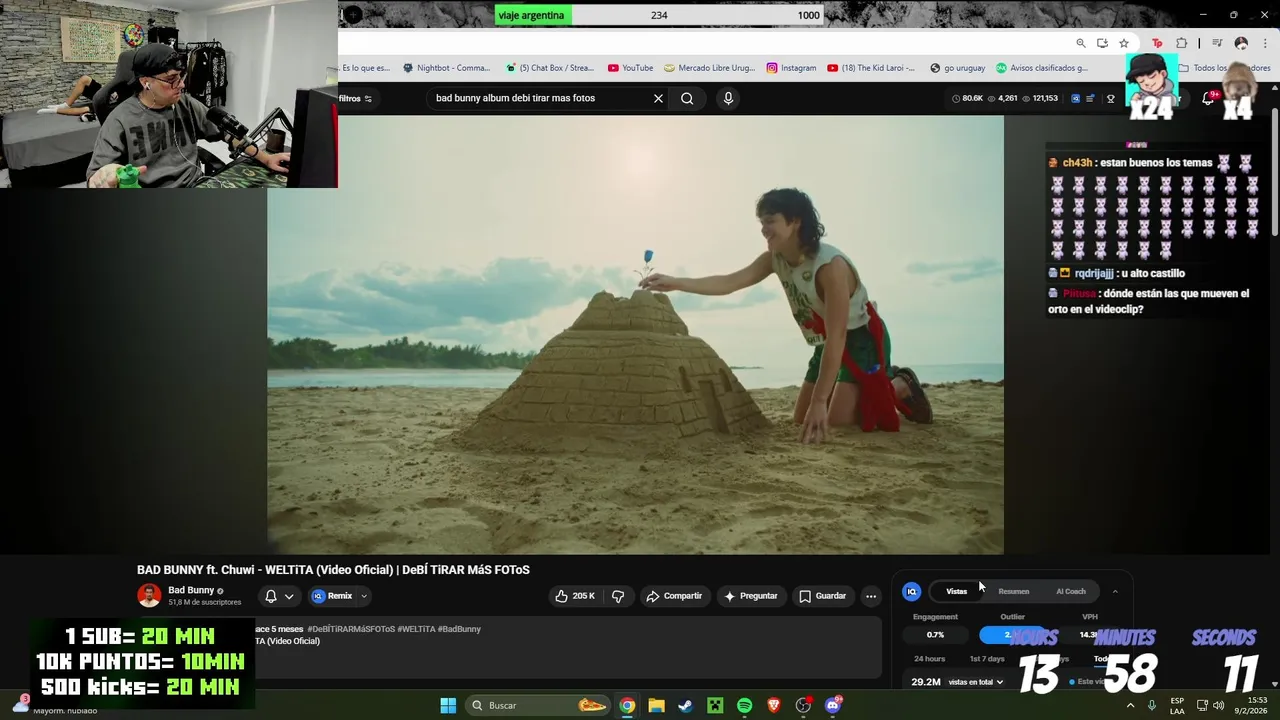
Task: Open Chrome zoom magnifier icon in address bar
Action: coord(1081,43)
